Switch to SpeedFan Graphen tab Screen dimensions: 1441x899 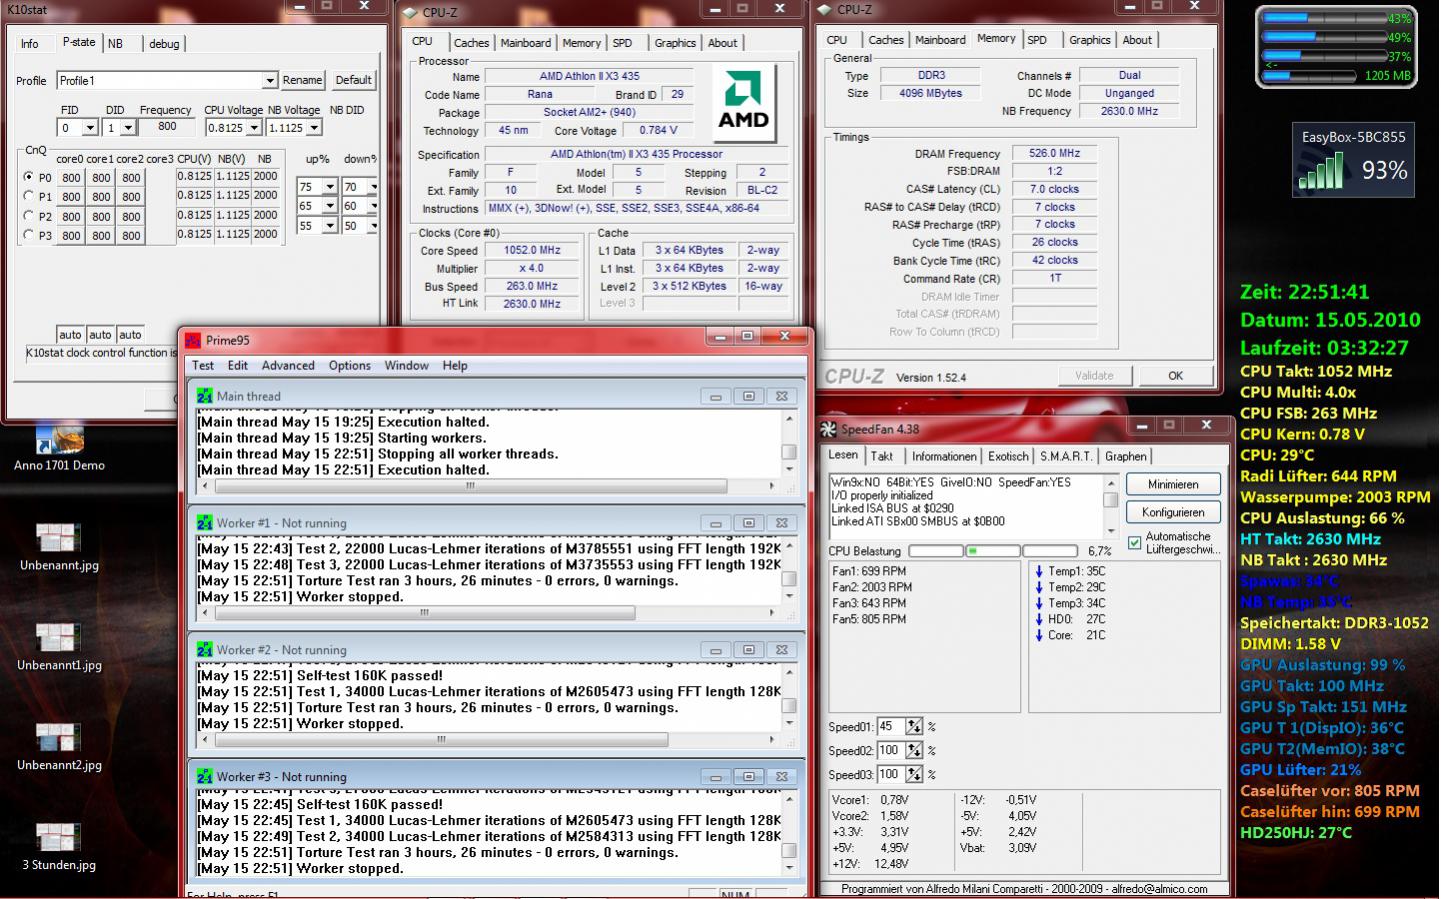1126,456
